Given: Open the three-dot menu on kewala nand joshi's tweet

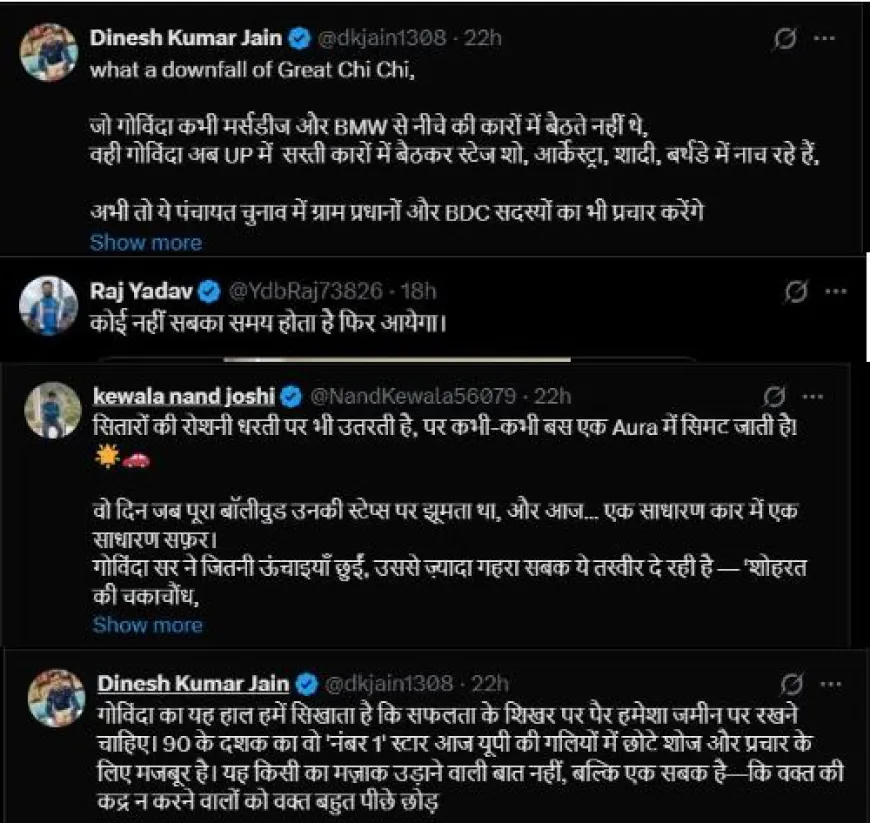Looking at the screenshot, I should 812,395.
